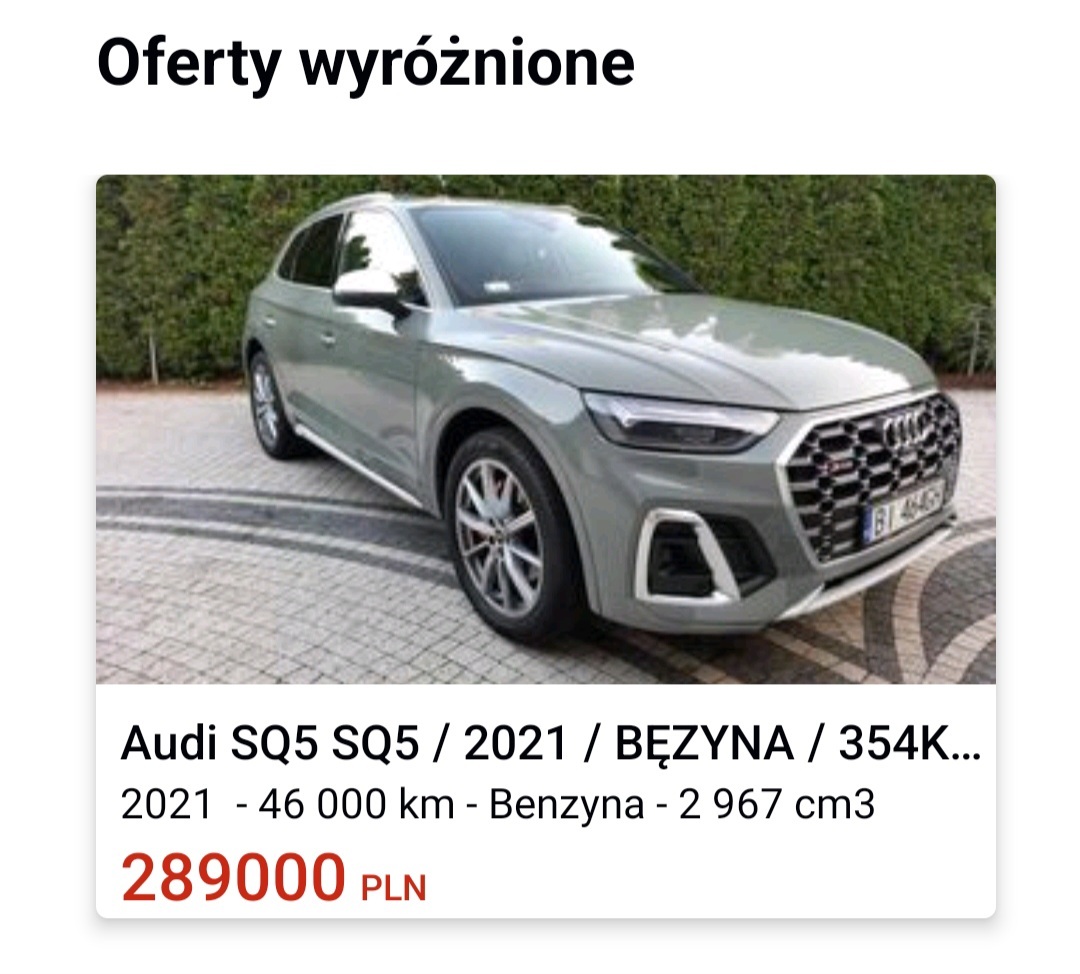This screenshot has width=1080, height=974.
Task: Select the 289000 price text
Action: pyautogui.click(x=233, y=878)
